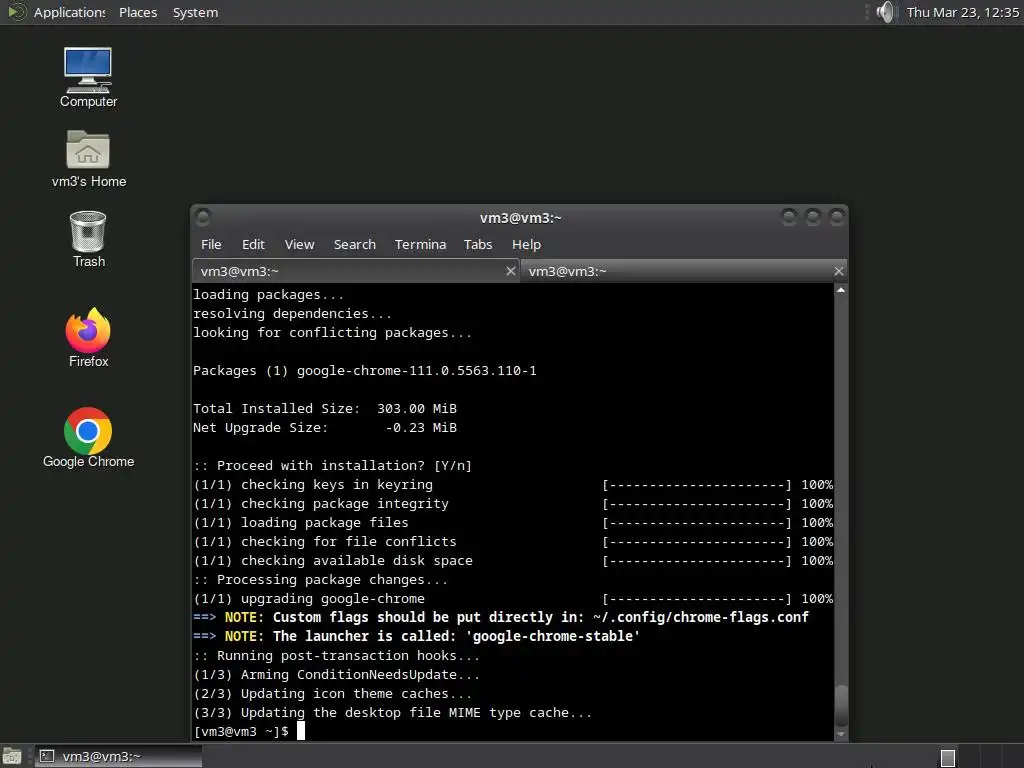Viewport: 1024px width, 768px height.
Task: Click the terminal scrollbar thumb
Action: (841, 705)
